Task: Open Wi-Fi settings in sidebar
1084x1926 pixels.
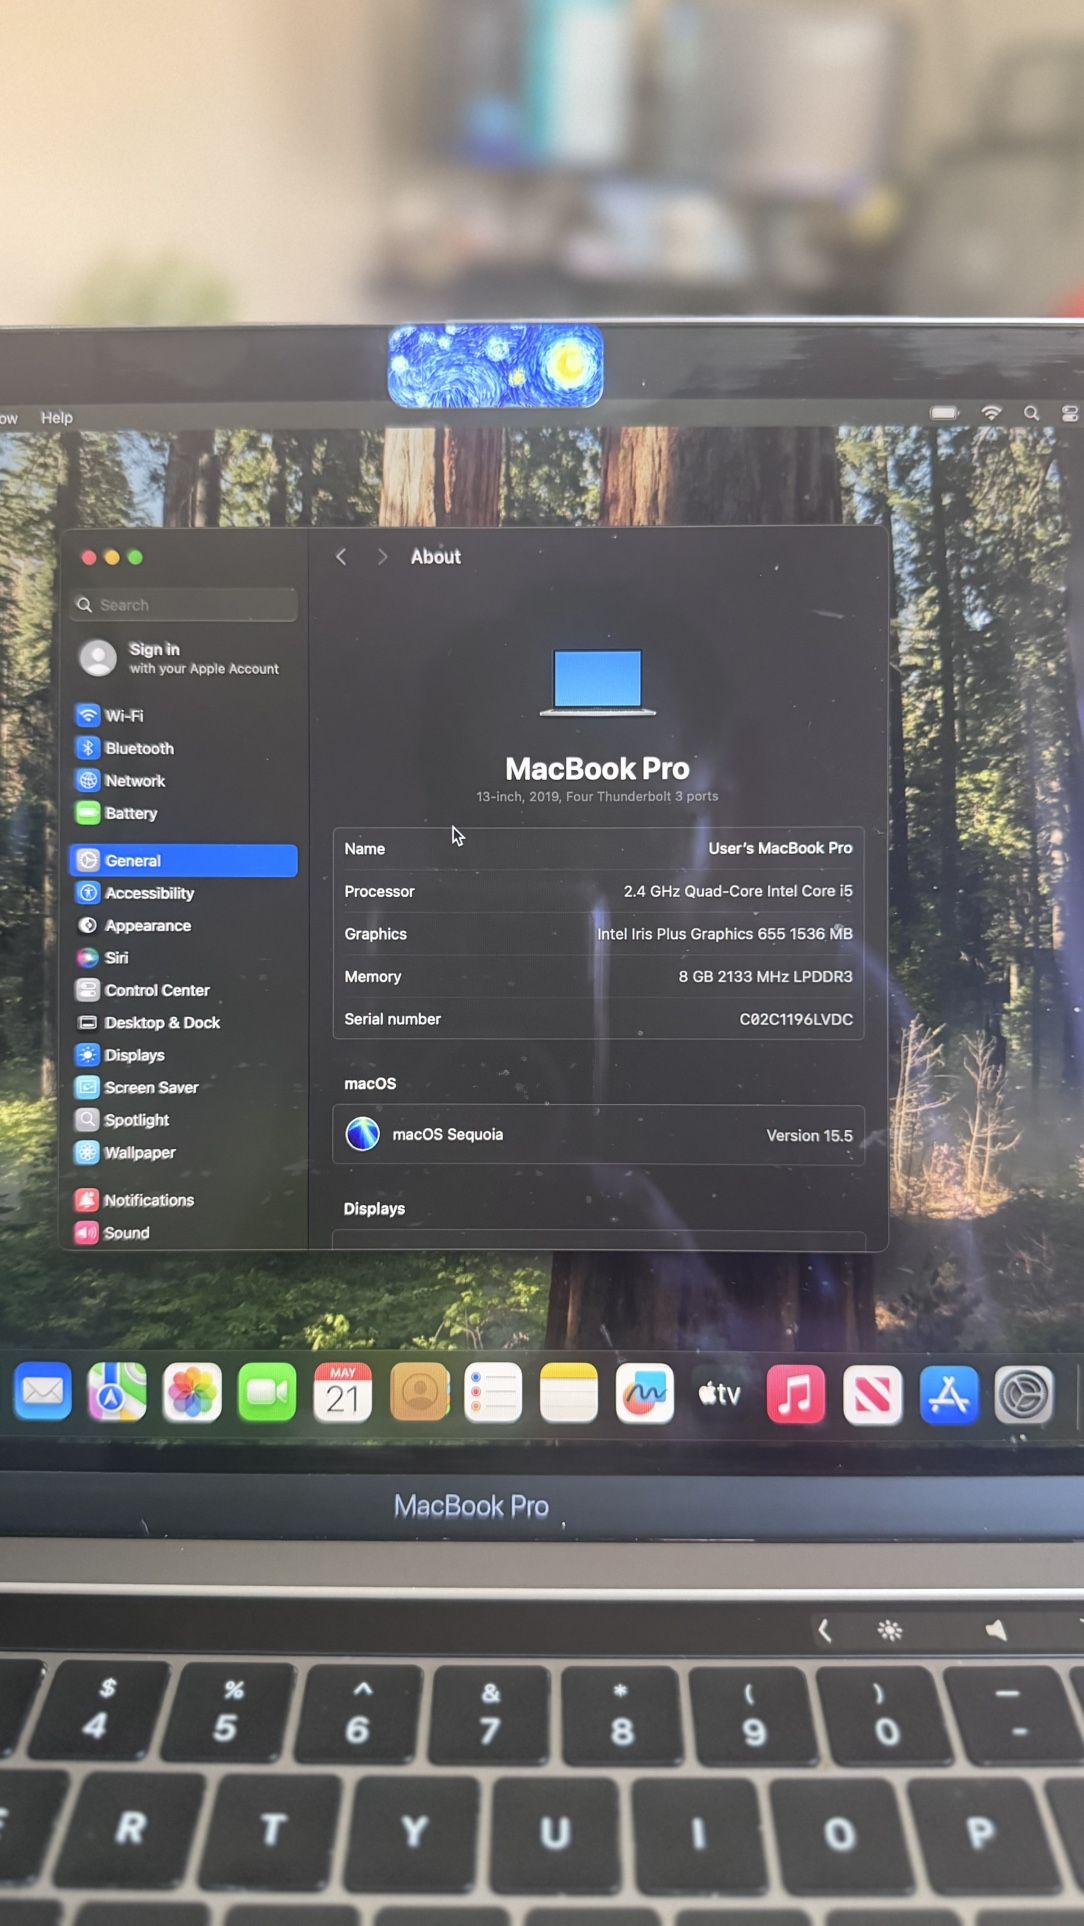Action: pos(110,715)
